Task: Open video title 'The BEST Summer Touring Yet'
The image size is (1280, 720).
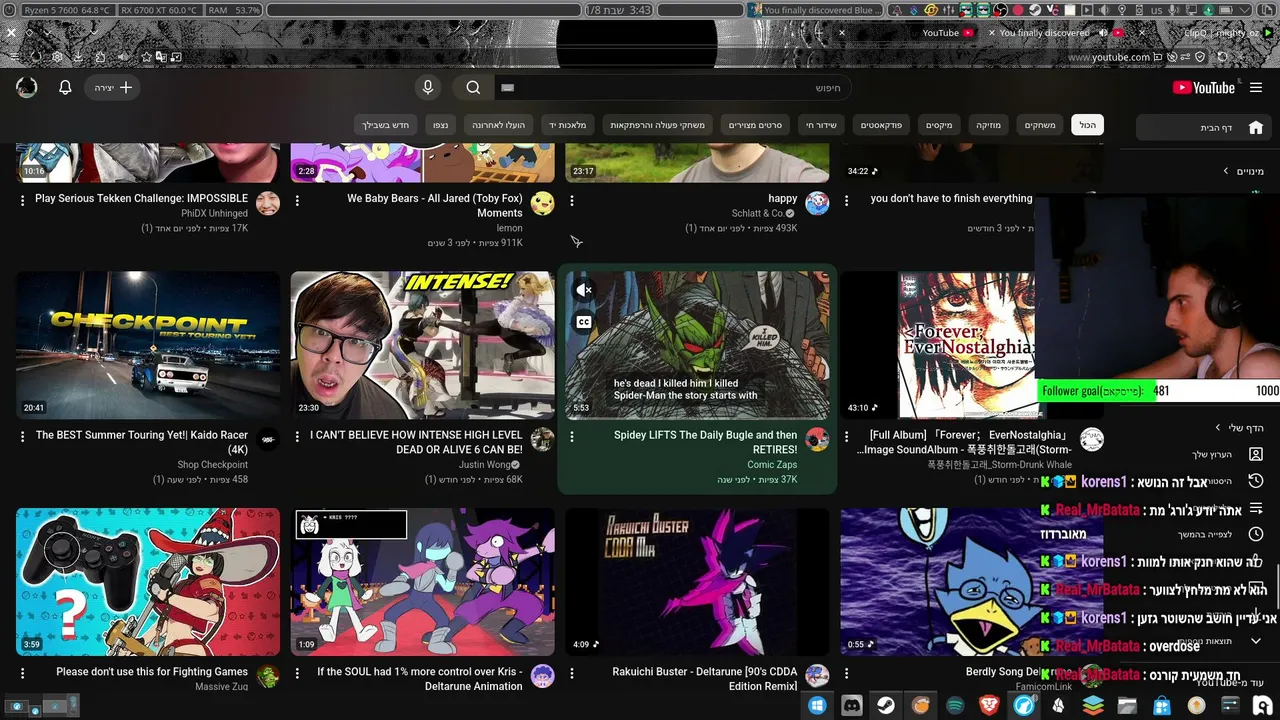Action: (142, 442)
